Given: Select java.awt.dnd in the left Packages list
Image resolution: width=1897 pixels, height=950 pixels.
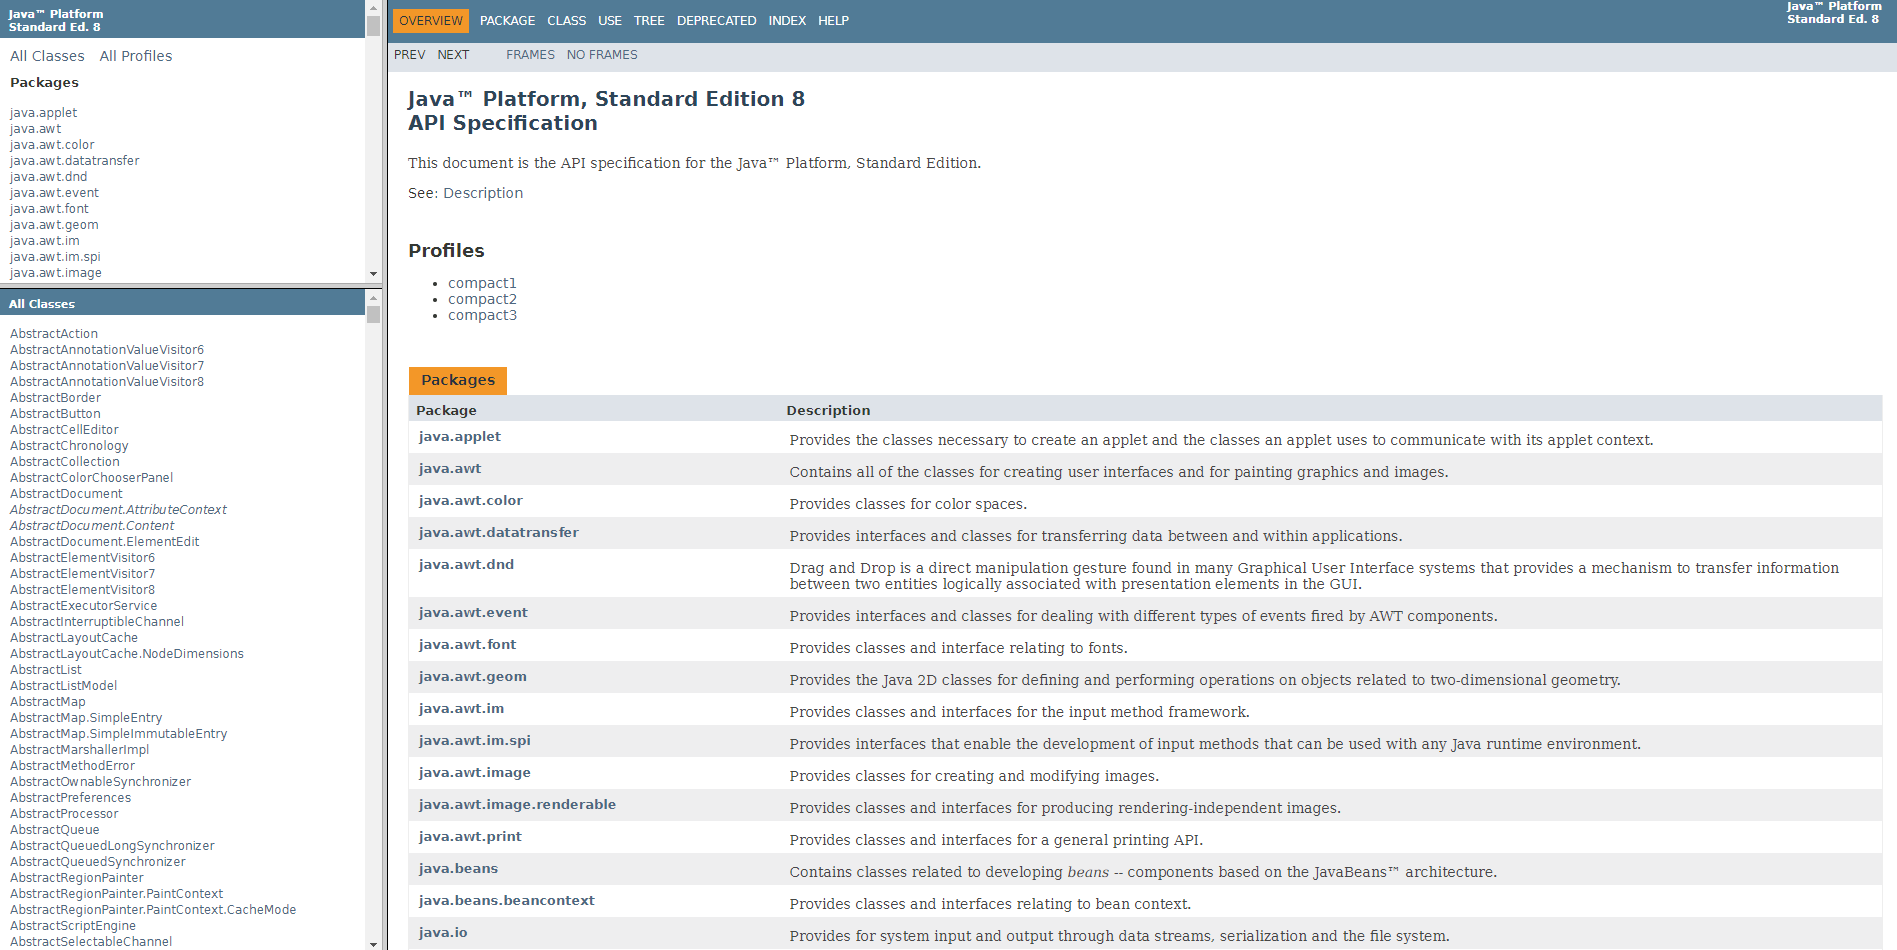Looking at the screenshot, I should pyautogui.click(x=48, y=177).
